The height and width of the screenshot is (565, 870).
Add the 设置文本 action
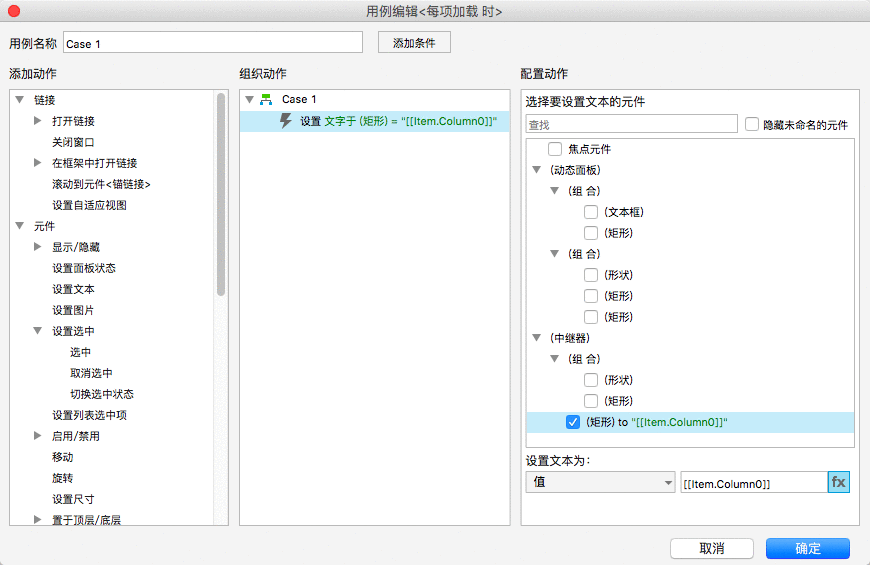(73, 289)
